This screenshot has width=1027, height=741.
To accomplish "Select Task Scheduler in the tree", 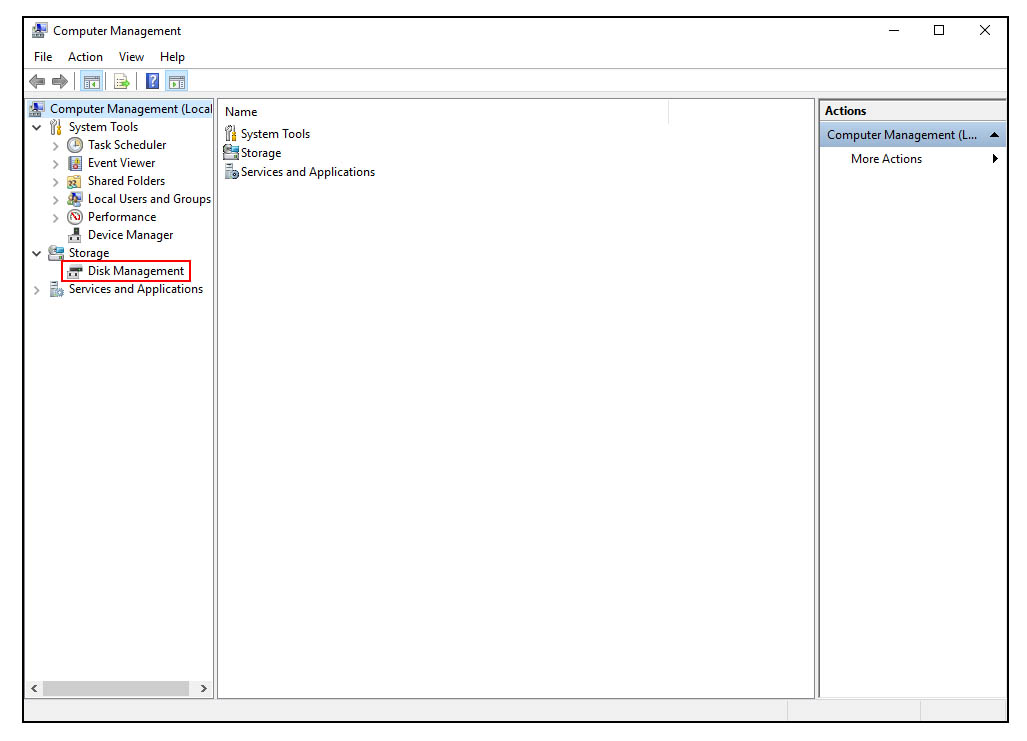I will 127,145.
